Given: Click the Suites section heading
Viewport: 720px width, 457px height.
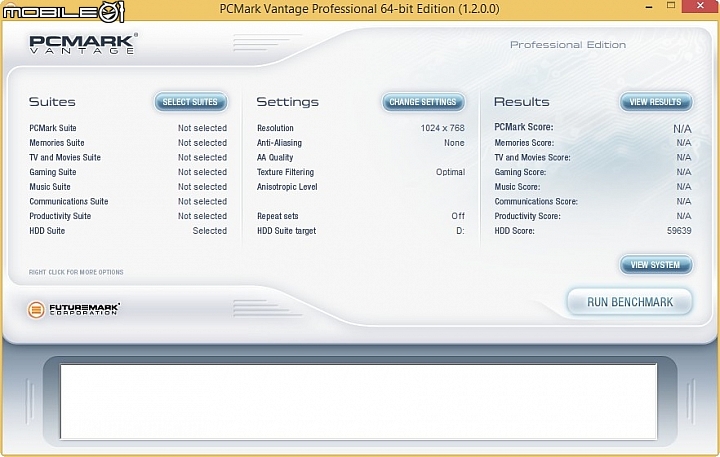Looking at the screenshot, I should tap(52, 102).
